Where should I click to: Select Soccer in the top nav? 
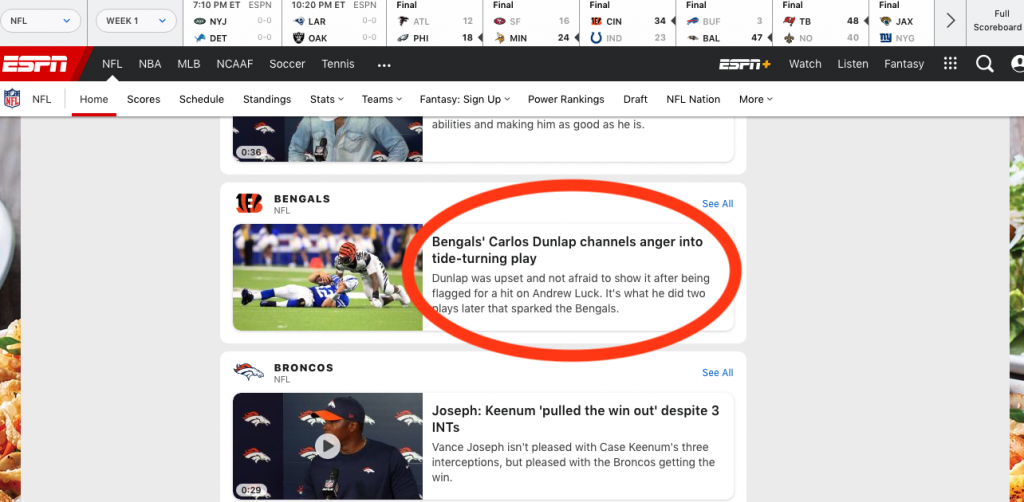[287, 64]
